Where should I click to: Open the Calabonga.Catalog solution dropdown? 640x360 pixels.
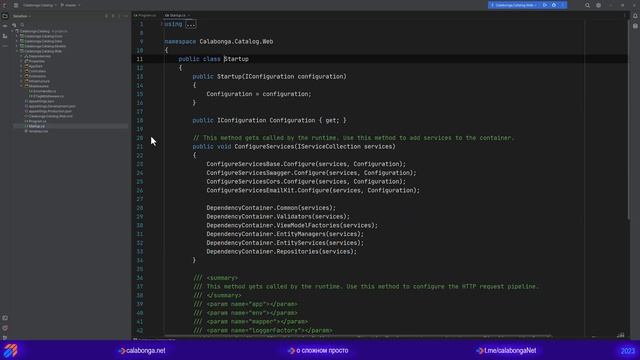coord(40,5)
